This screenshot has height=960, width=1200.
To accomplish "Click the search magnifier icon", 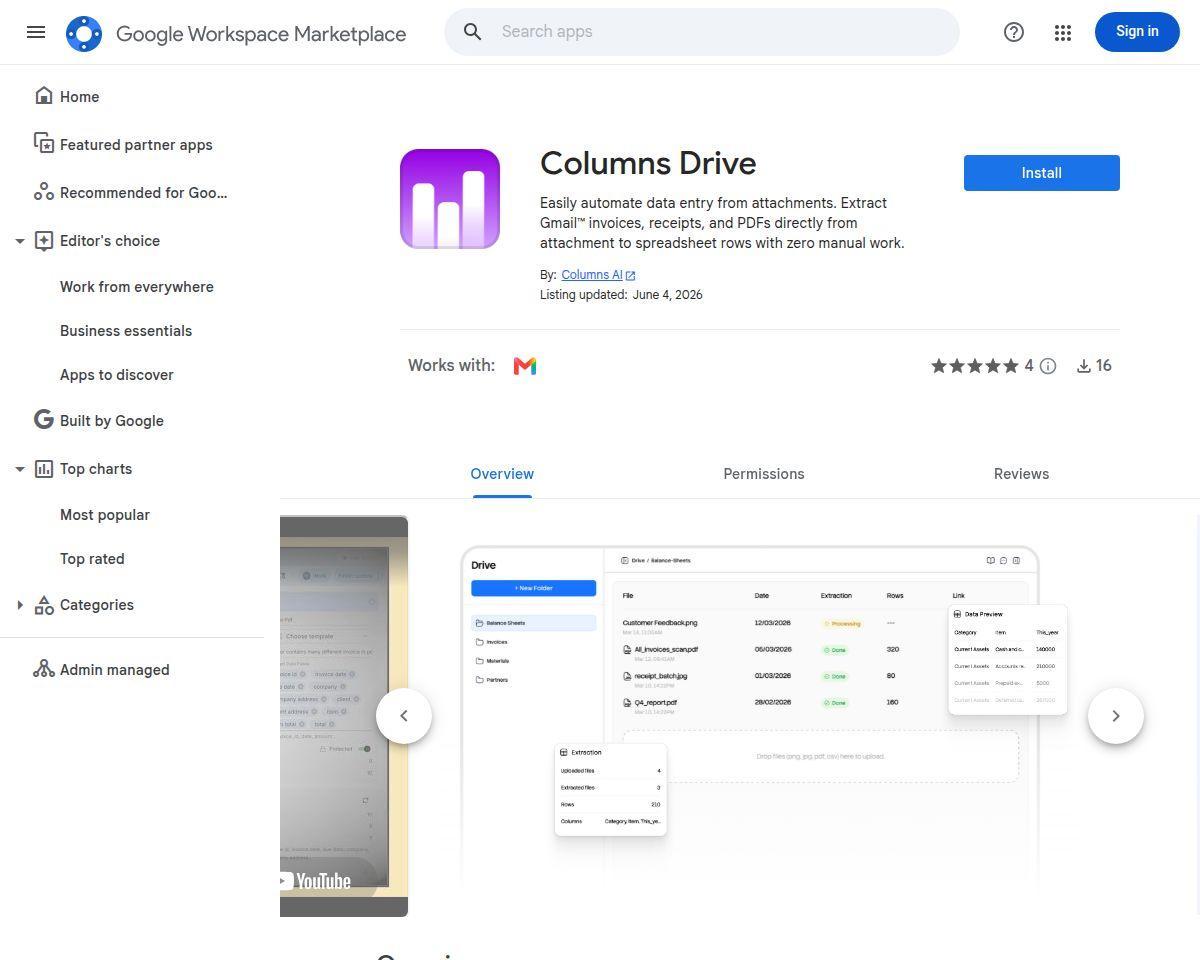I will (473, 32).
